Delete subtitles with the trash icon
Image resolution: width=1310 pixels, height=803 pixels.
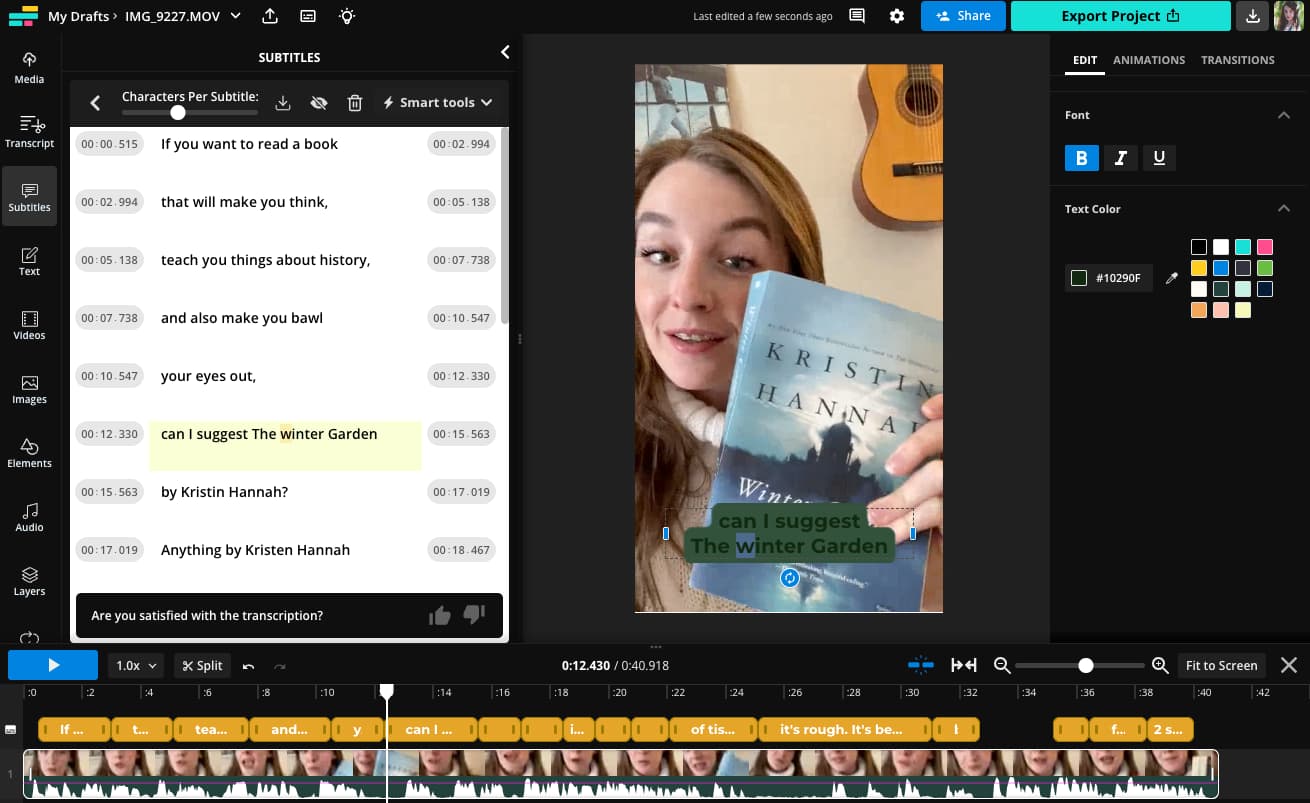354,102
